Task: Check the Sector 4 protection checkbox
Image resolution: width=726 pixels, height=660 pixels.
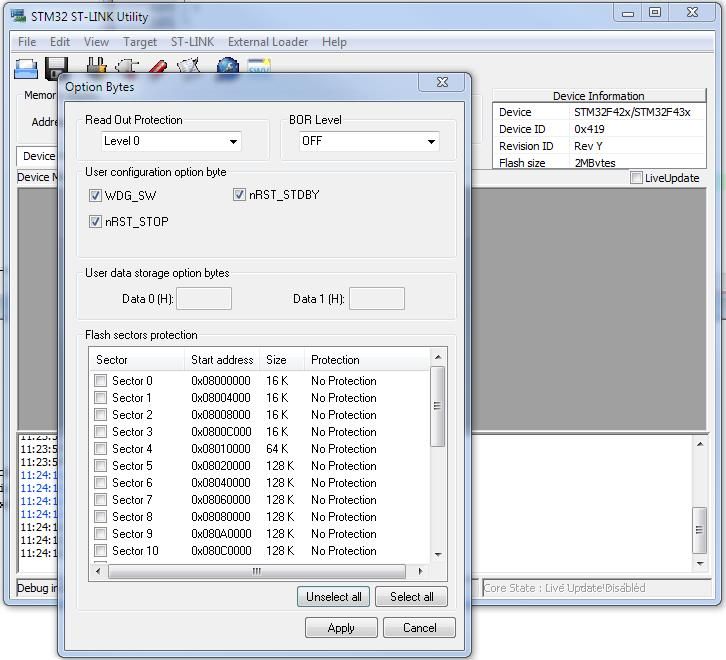Action: (100, 448)
